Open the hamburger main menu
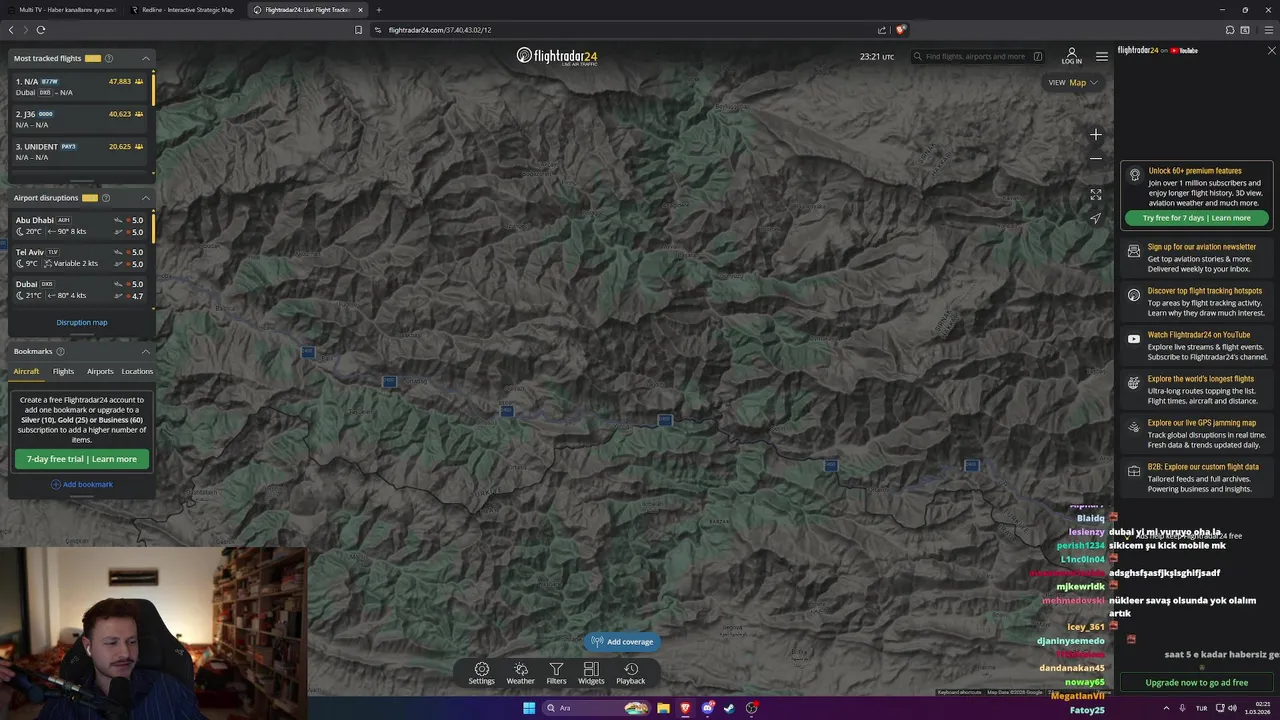 click(x=1101, y=56)
